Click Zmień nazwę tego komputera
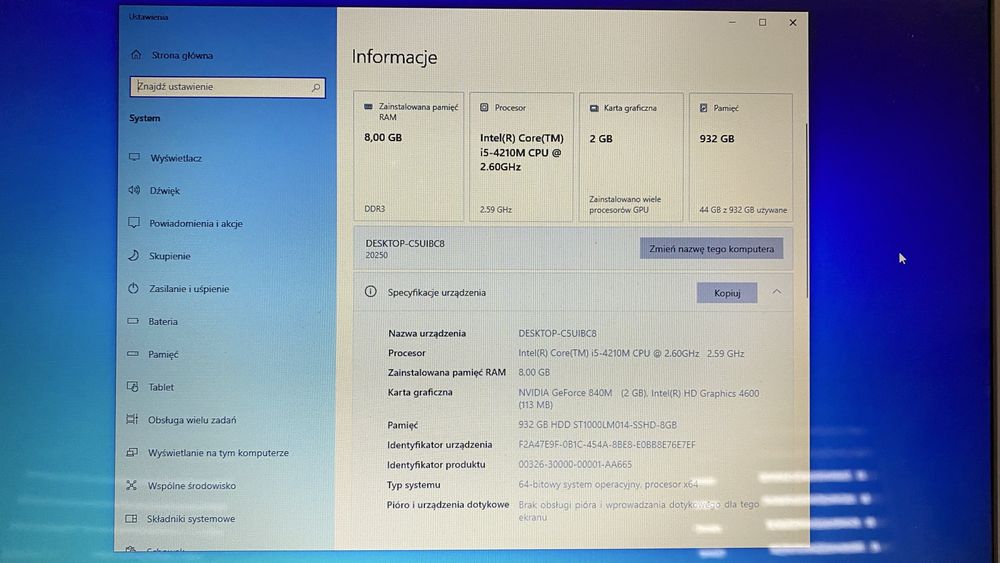This screenshot has height=563, width=1000. (x=712, y=249)
